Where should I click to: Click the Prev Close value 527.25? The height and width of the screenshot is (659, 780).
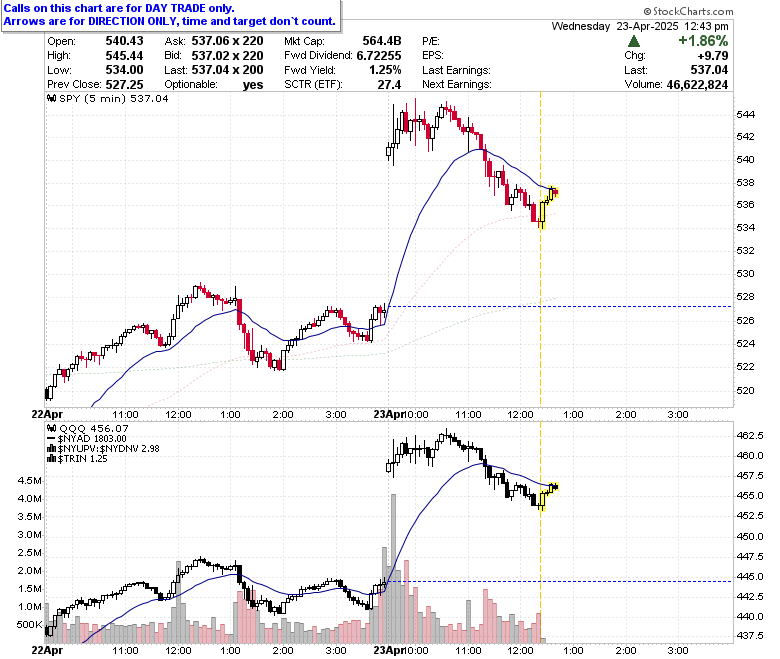[124, 85]
